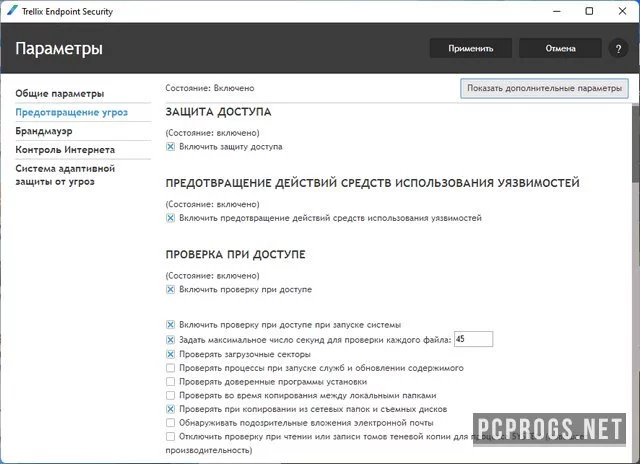Click Отмена button
Viewport: 640px width, 464px height.
pos(560,48)
